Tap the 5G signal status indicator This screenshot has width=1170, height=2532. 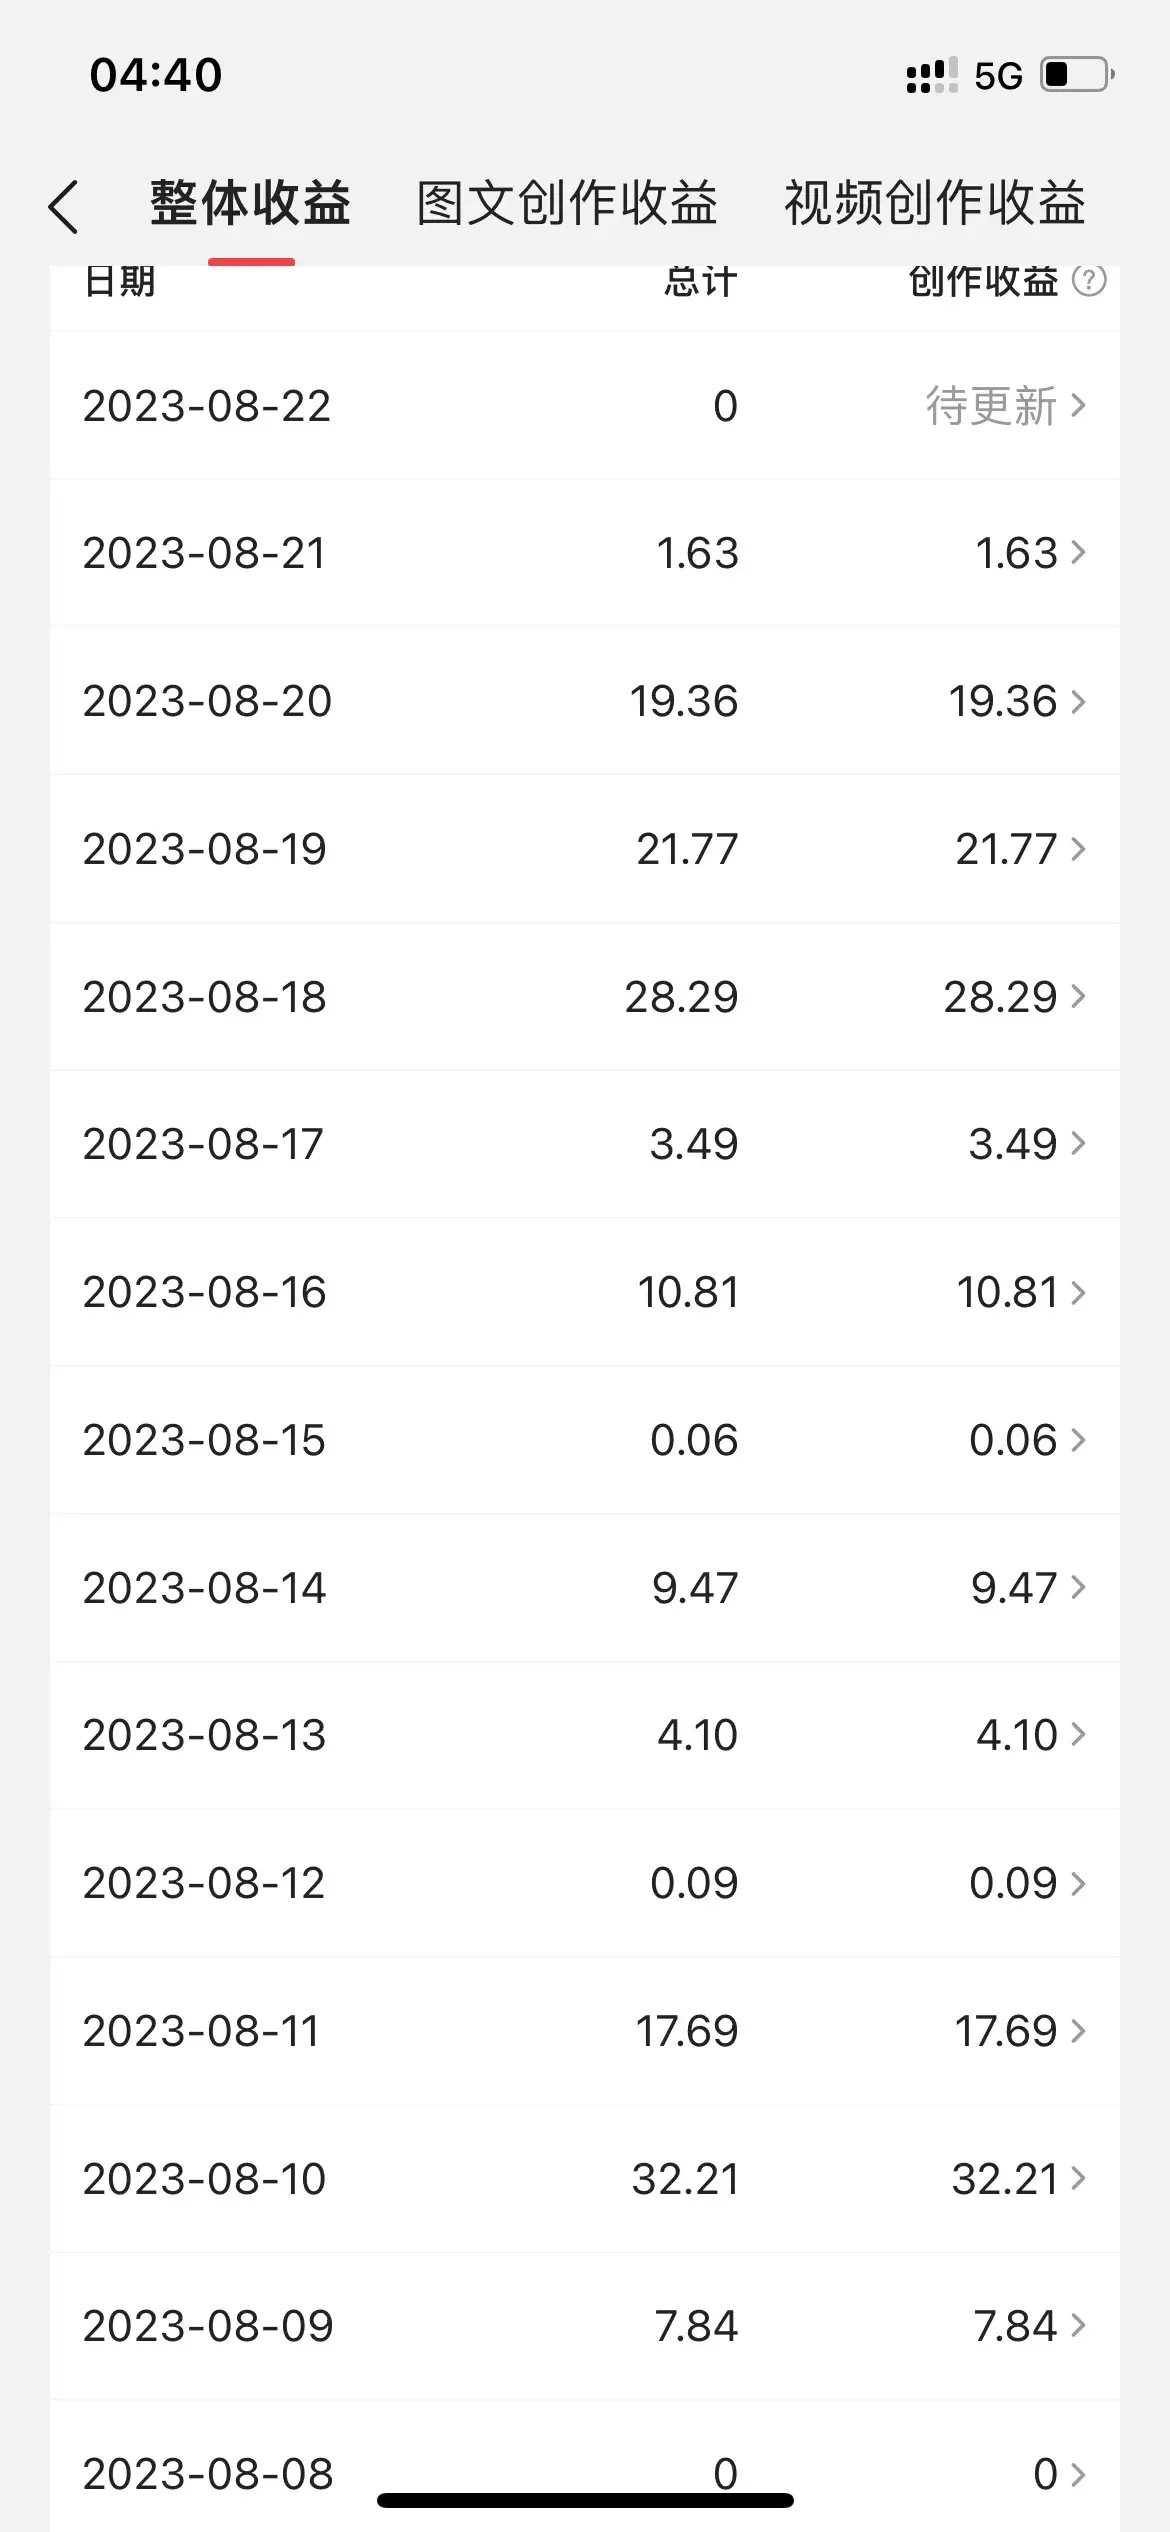(x=997, y=76)
